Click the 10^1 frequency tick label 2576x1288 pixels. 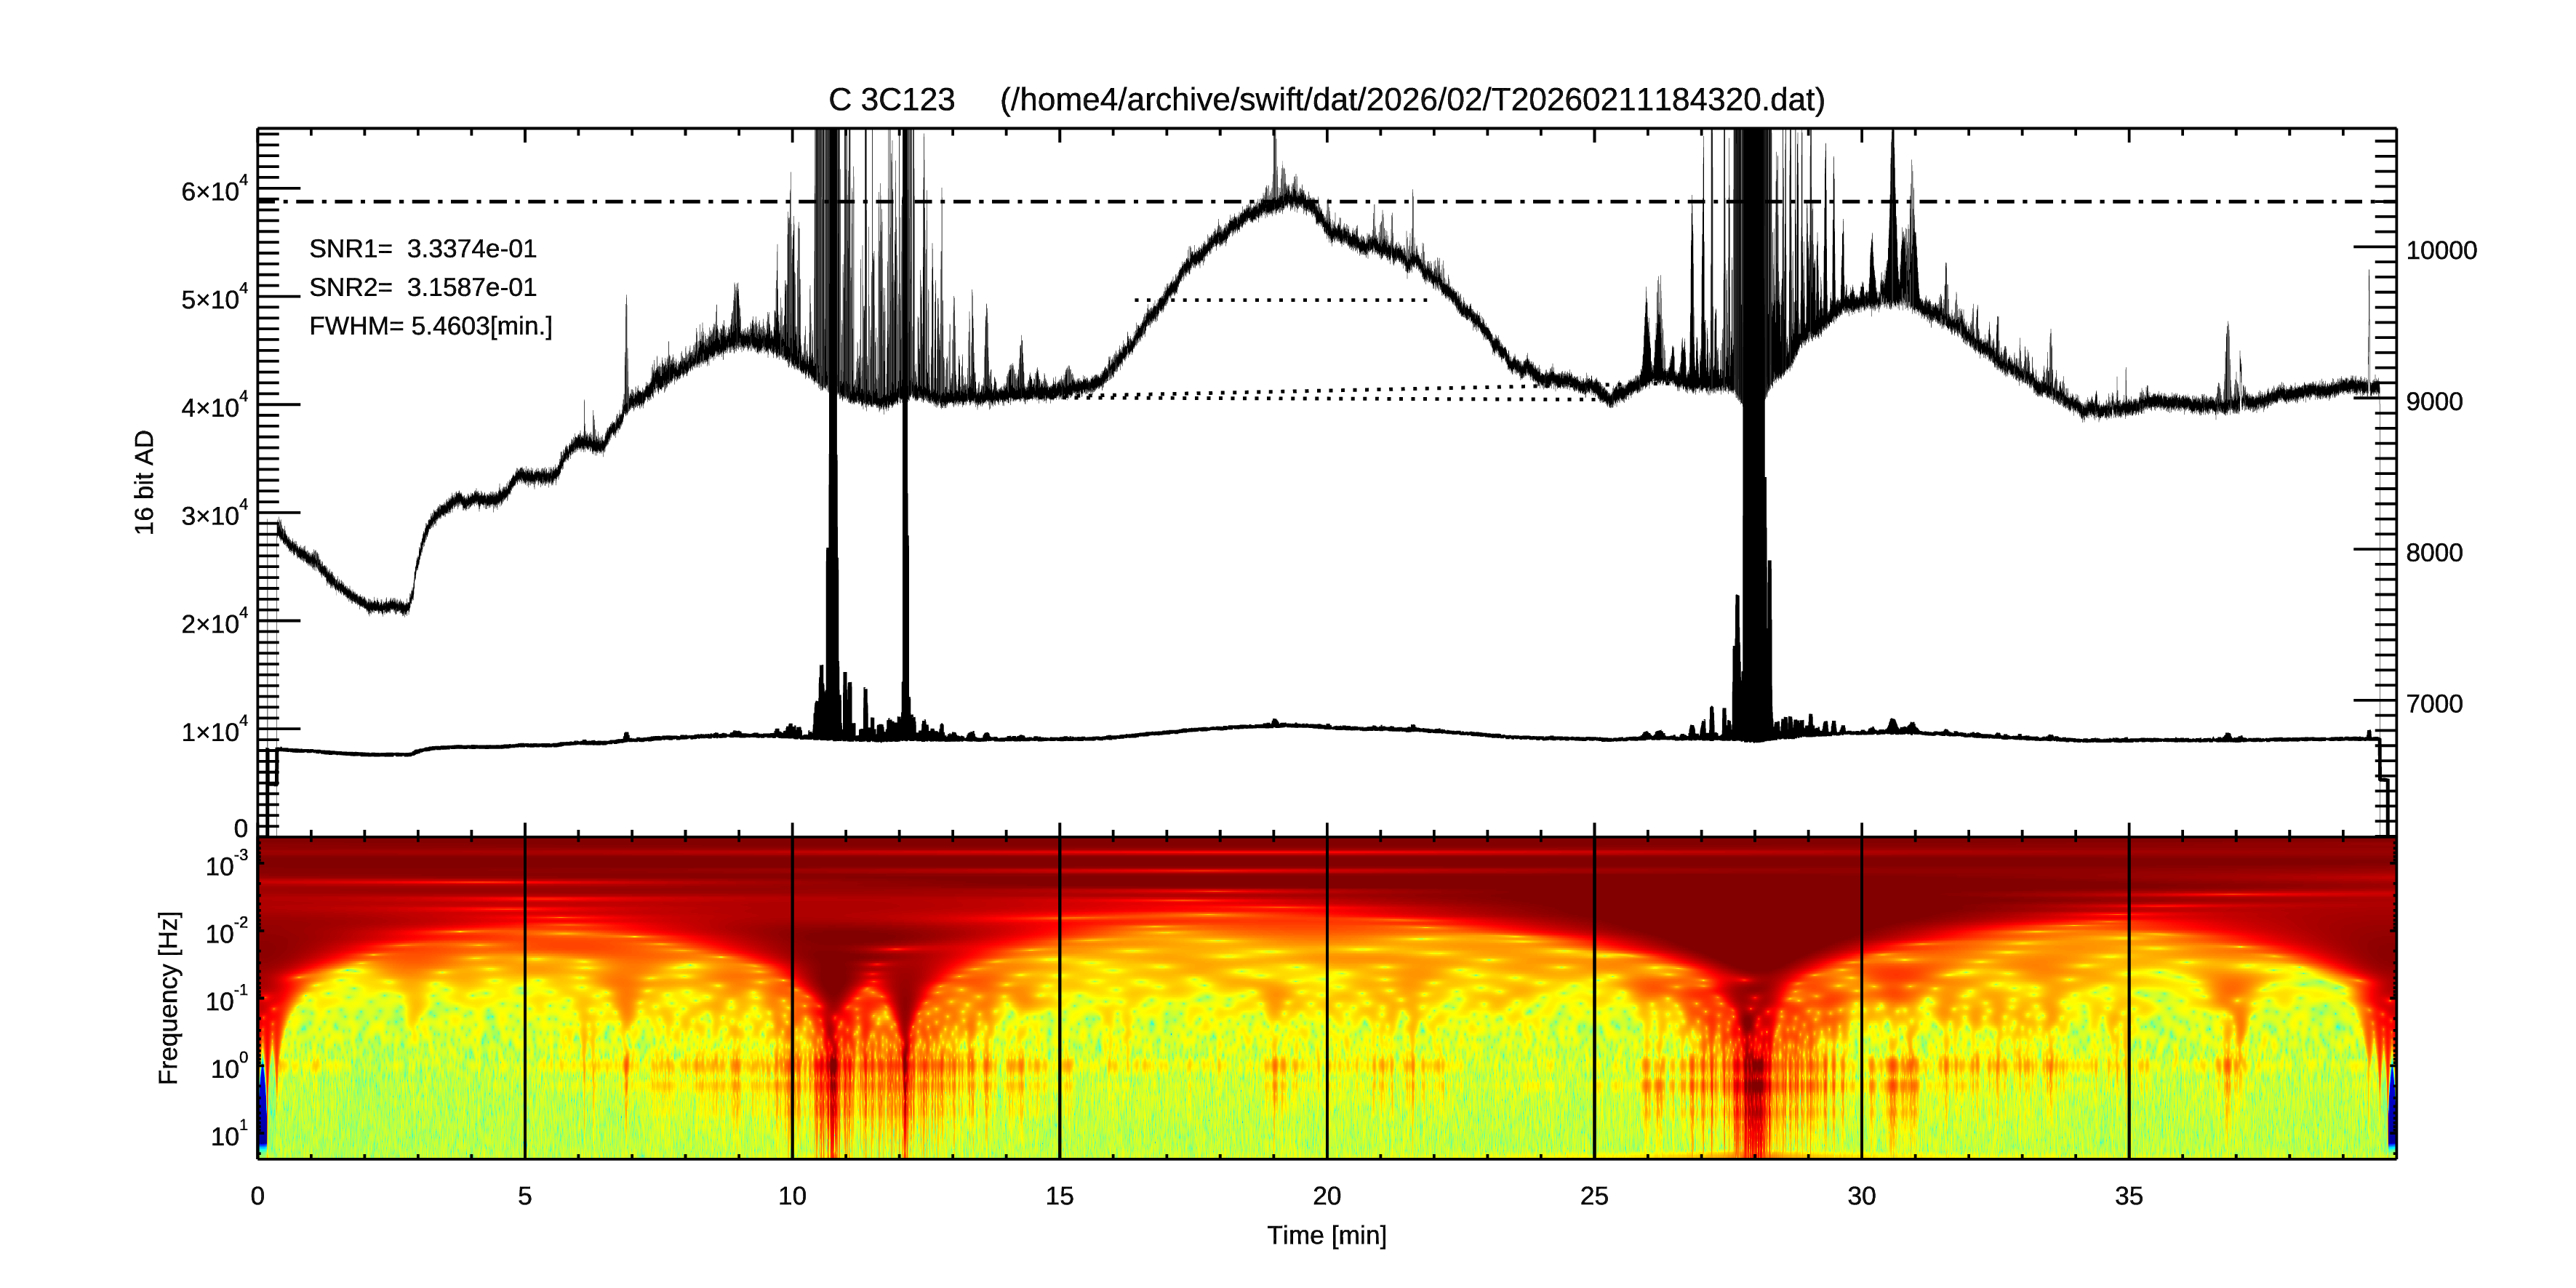click(x=228, y=1136)
